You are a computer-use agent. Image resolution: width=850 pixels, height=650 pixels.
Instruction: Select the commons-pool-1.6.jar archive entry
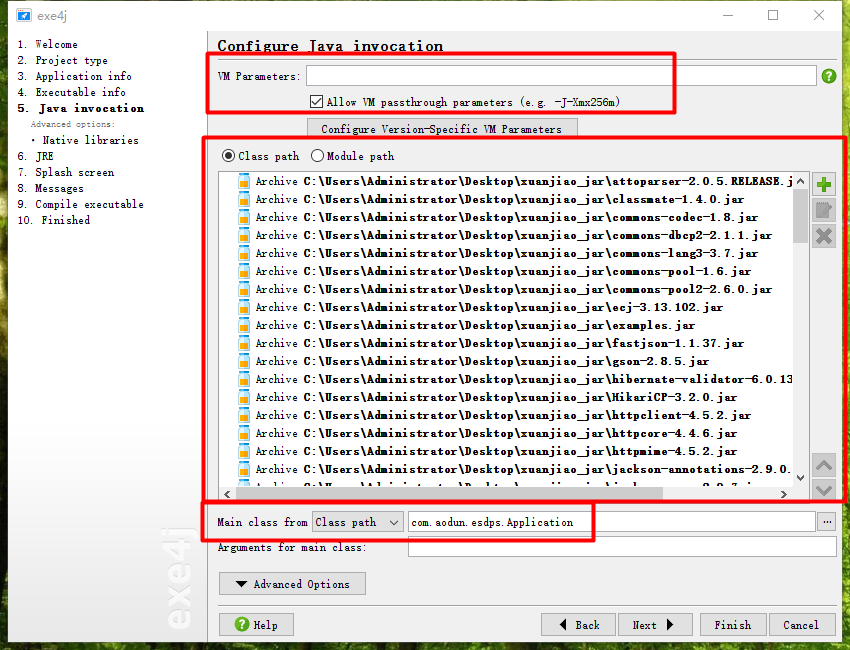pos(494,271)
